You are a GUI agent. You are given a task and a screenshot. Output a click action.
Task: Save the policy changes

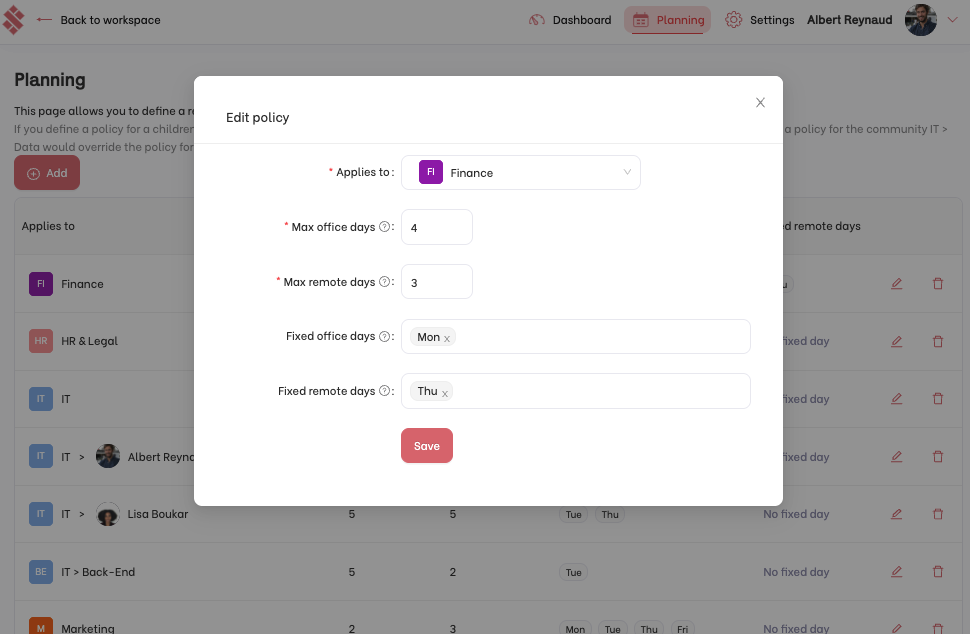pyautogui.click(x=427, y=445)
